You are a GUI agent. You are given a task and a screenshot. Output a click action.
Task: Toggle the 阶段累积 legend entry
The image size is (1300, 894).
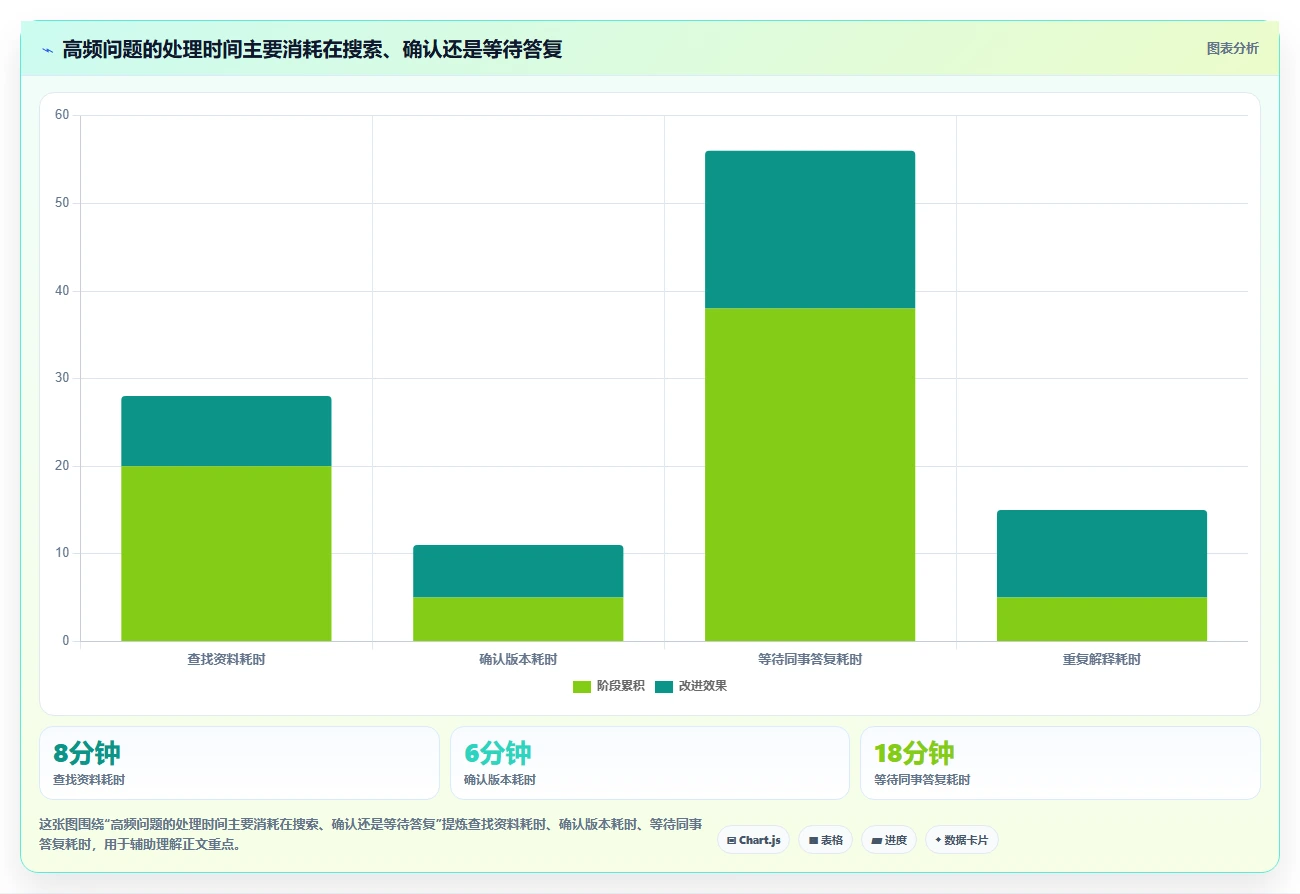coord(608,686)
